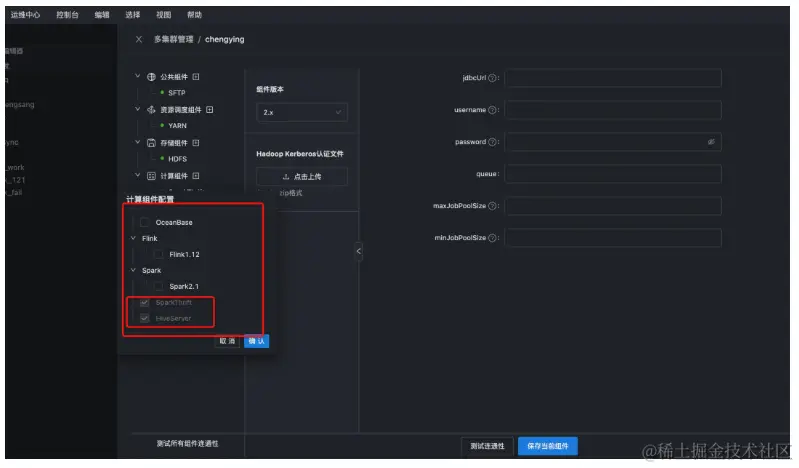Add a component under 计算组件 plus icon
799x468 pixels.
196,176
